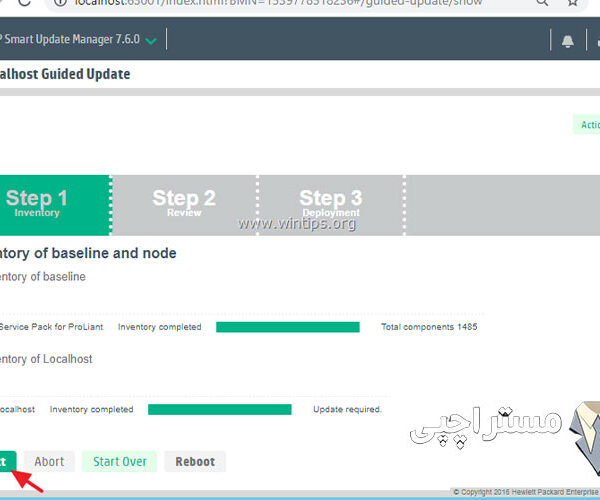Select the Step 3 Deployment tab

click(x=331, y=205)
